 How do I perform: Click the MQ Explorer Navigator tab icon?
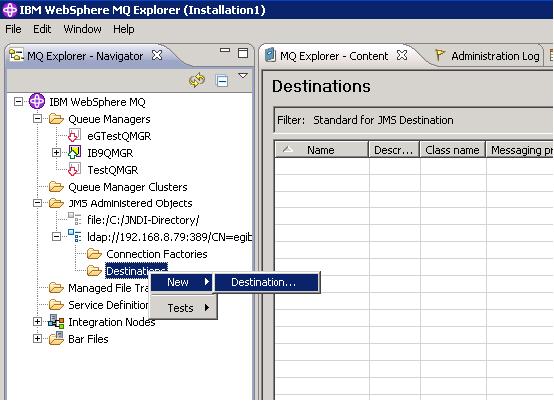pyautogui.click(x=16, y=55)
